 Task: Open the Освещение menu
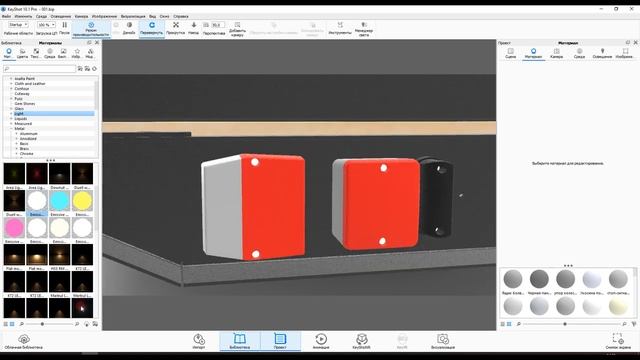(x=61, y=16)
